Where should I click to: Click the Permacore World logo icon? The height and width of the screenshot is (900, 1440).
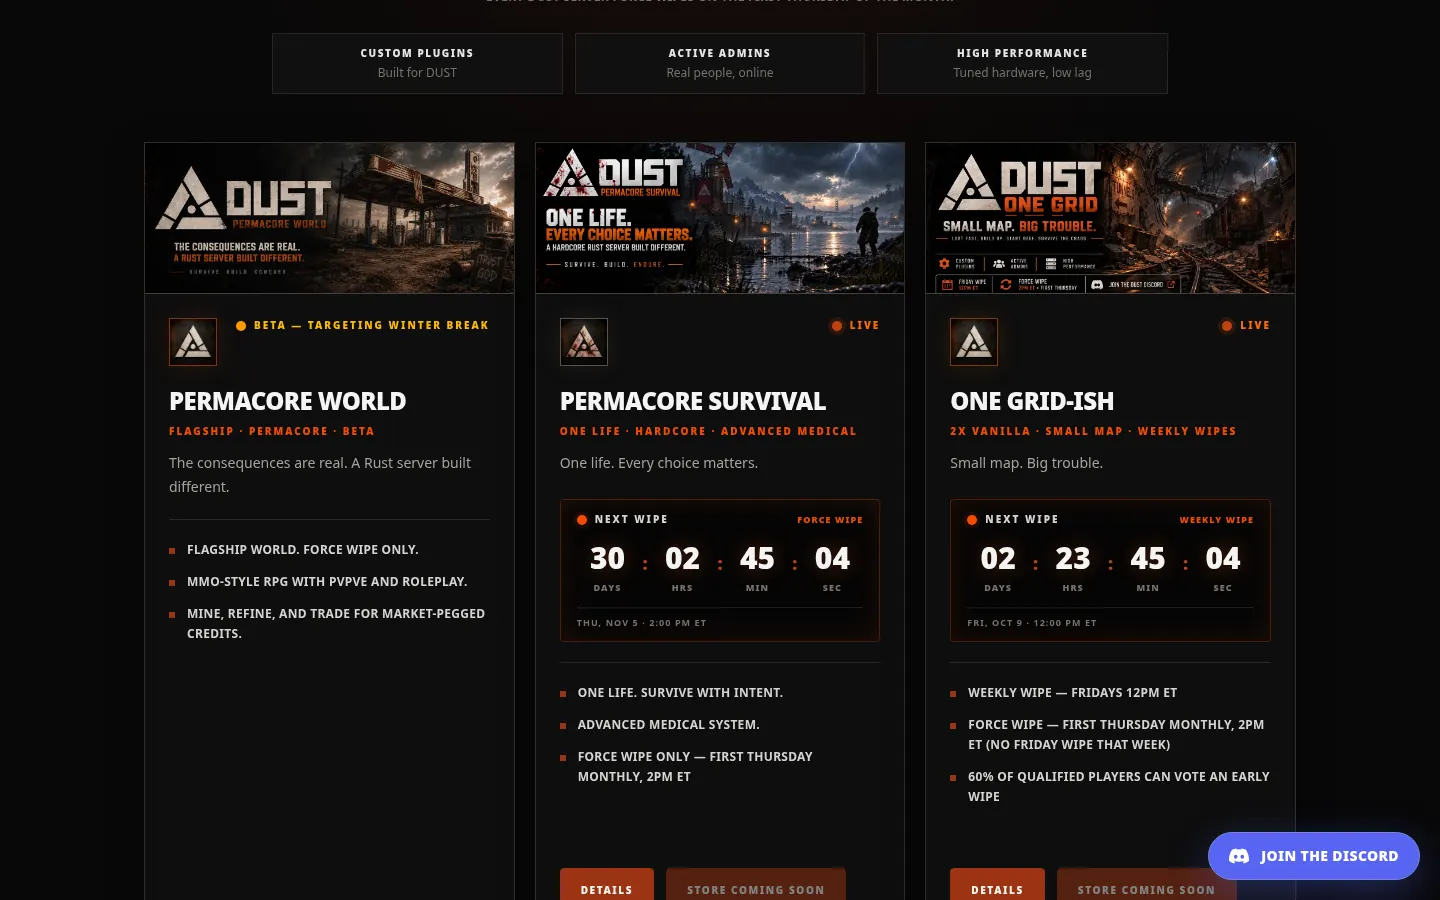point(193,342)
